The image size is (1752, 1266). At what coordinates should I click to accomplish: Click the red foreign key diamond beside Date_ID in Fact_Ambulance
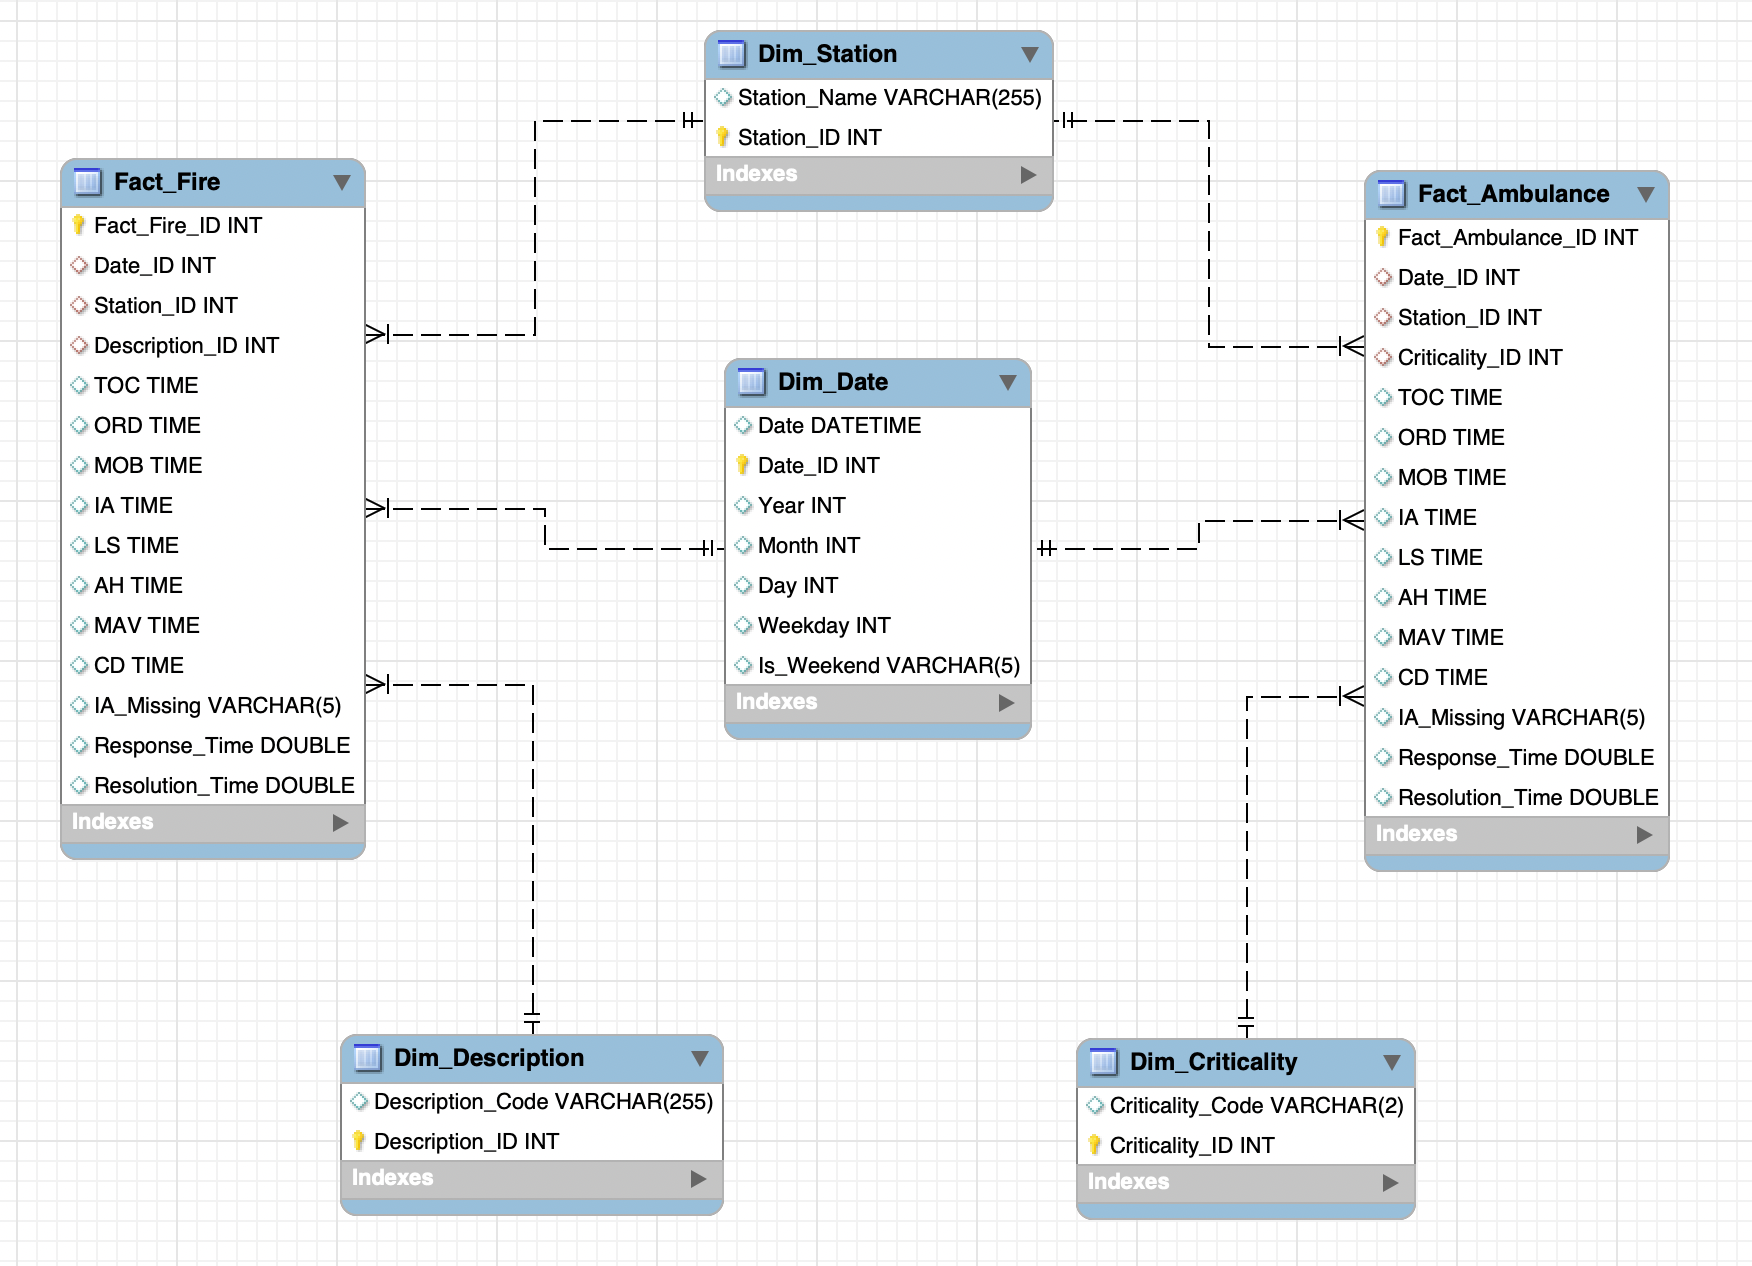(x=1384, y=277)
